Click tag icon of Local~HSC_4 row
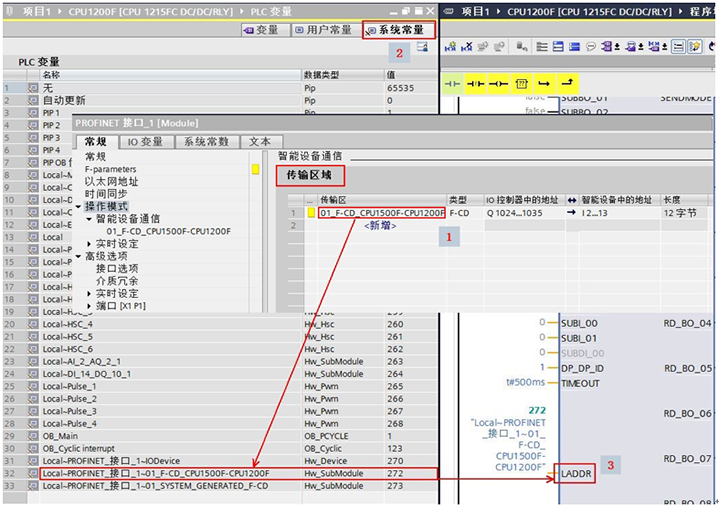 (33, 324)
